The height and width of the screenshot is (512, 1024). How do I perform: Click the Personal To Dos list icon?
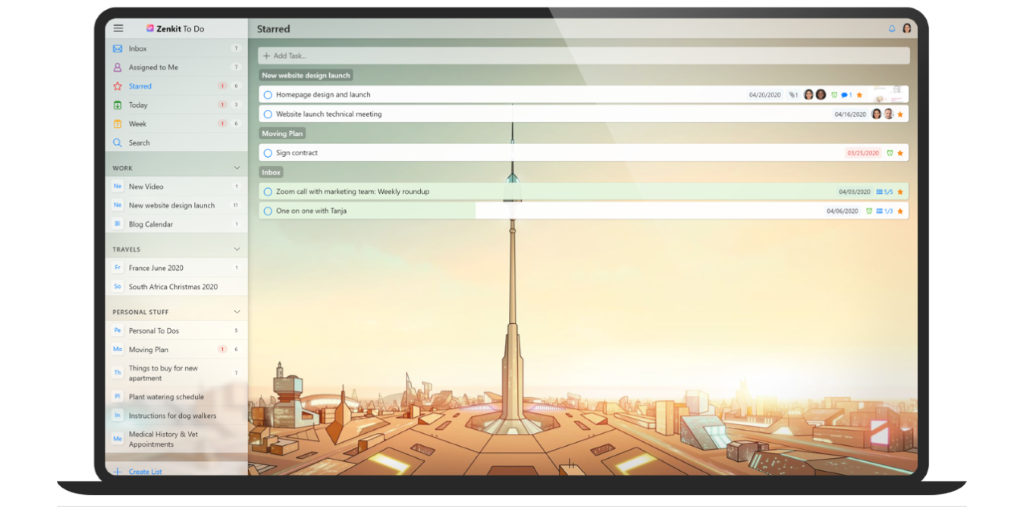tap(118, 330)
